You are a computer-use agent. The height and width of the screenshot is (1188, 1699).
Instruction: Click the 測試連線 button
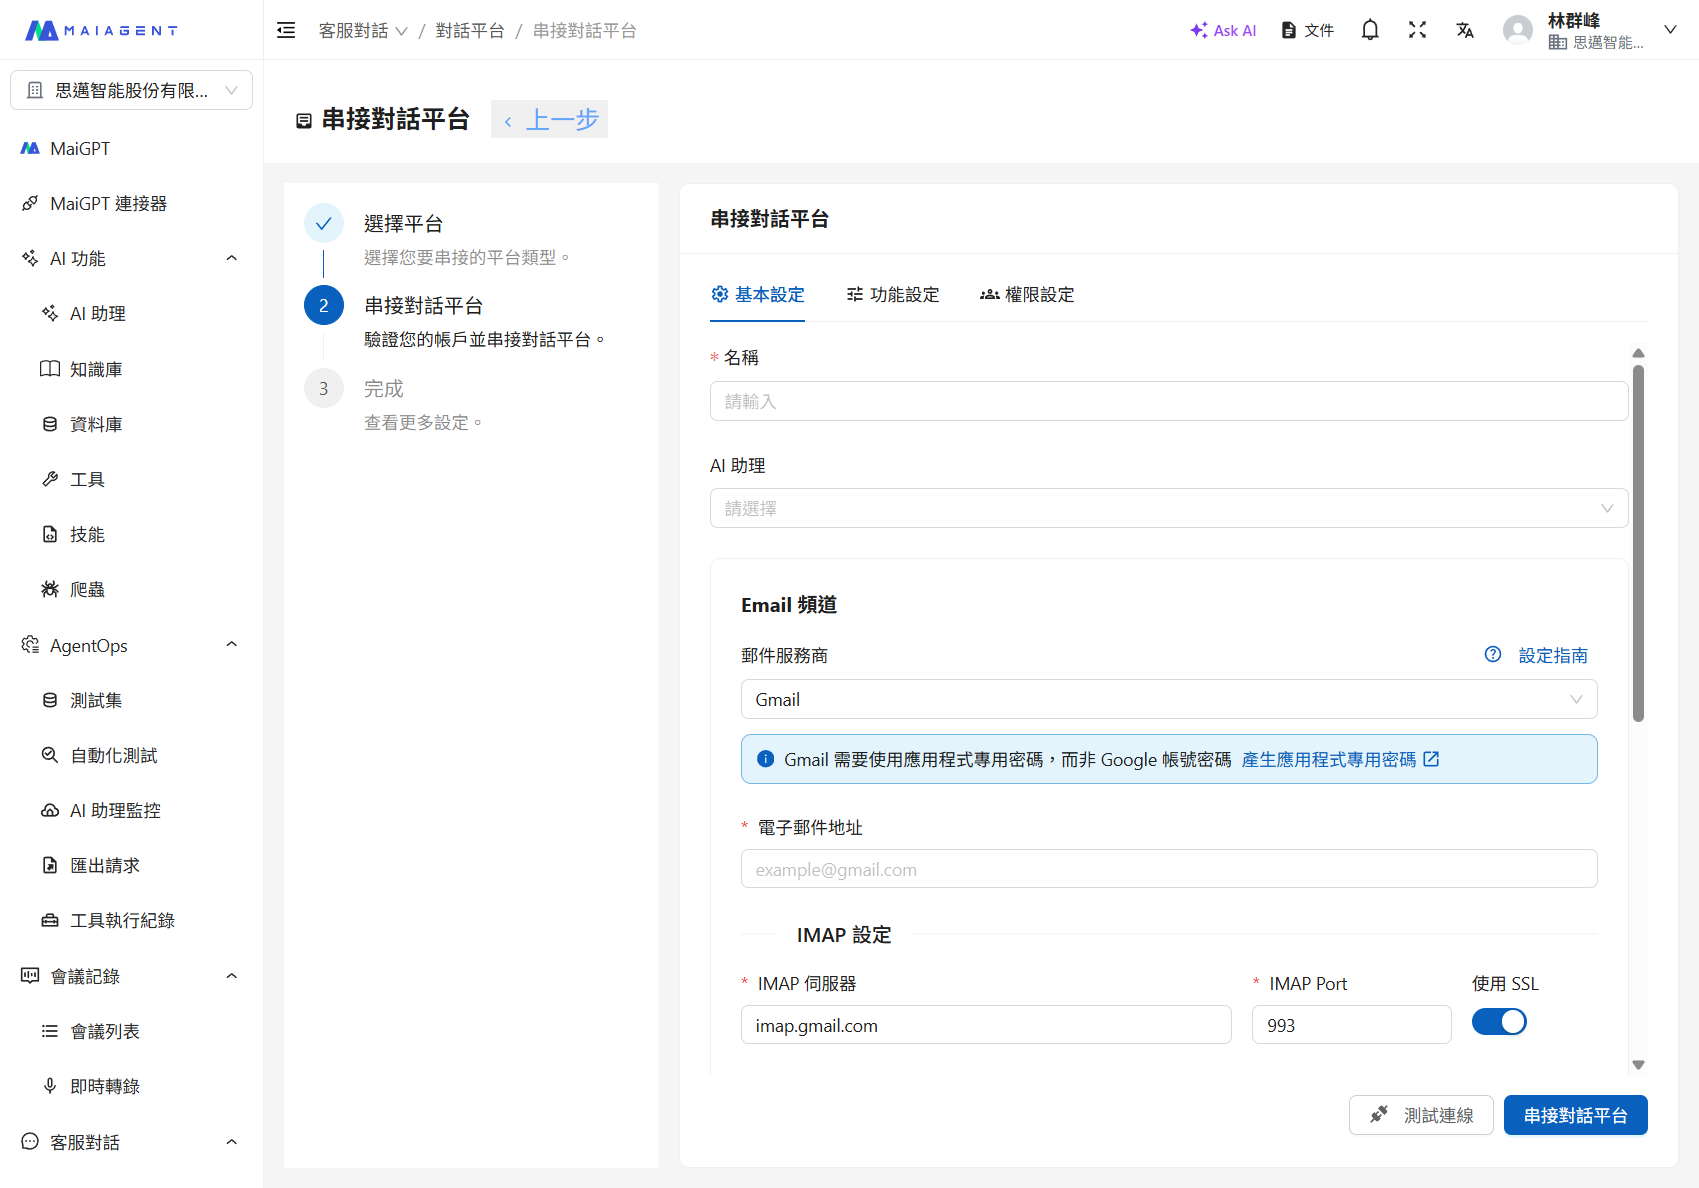pos(1420,1115)
